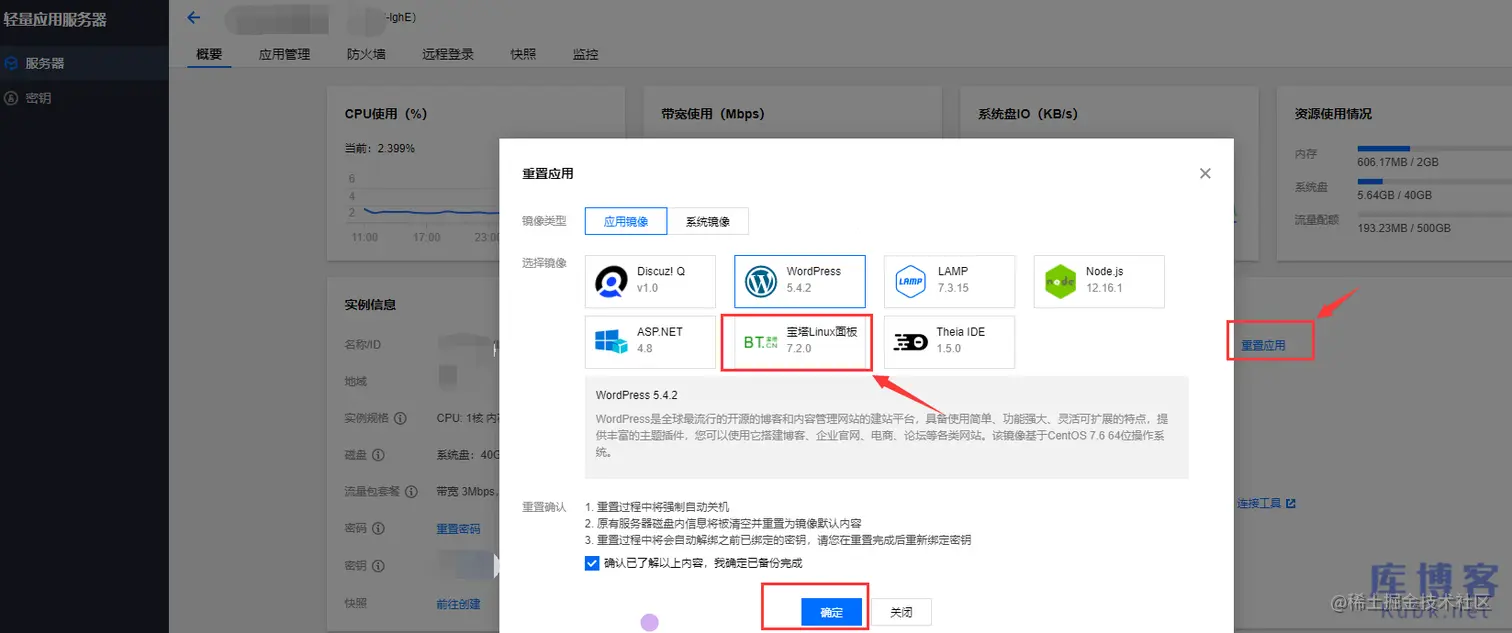1512x633 pixels.
Task: Choose the ASP.NET 4.8 image card
Action: [x=650, y=342]
